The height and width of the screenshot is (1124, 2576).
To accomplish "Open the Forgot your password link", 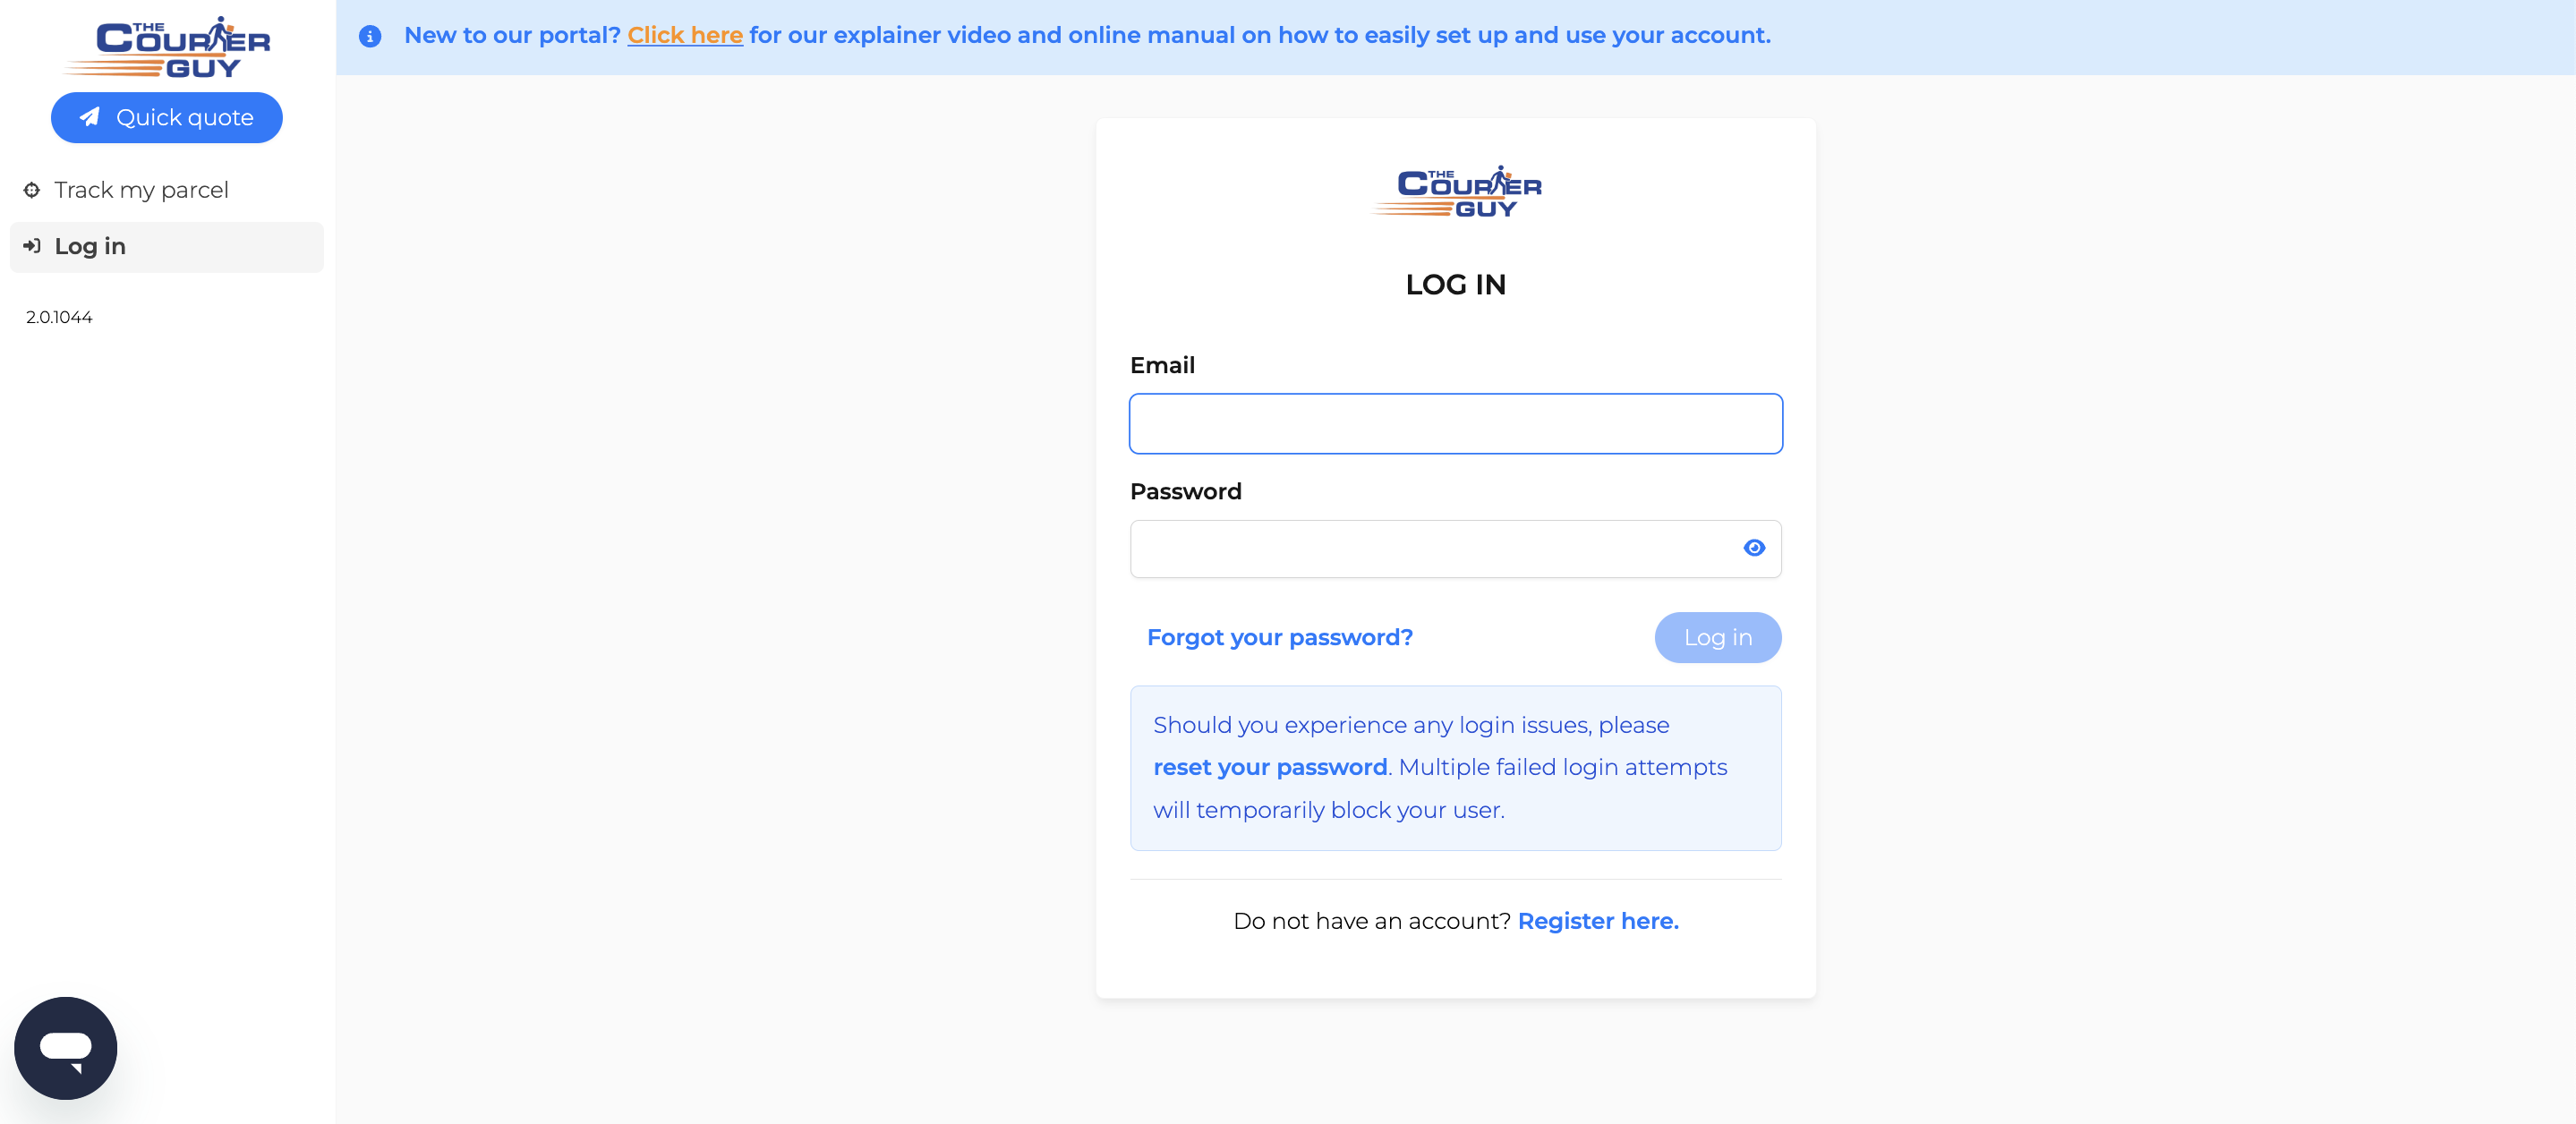I will (x=1279, y=638).
